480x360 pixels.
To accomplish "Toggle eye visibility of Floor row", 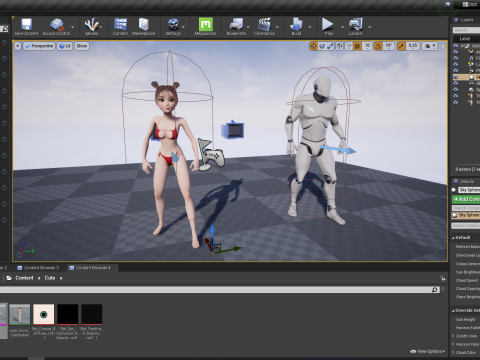I will click(456, 58).
